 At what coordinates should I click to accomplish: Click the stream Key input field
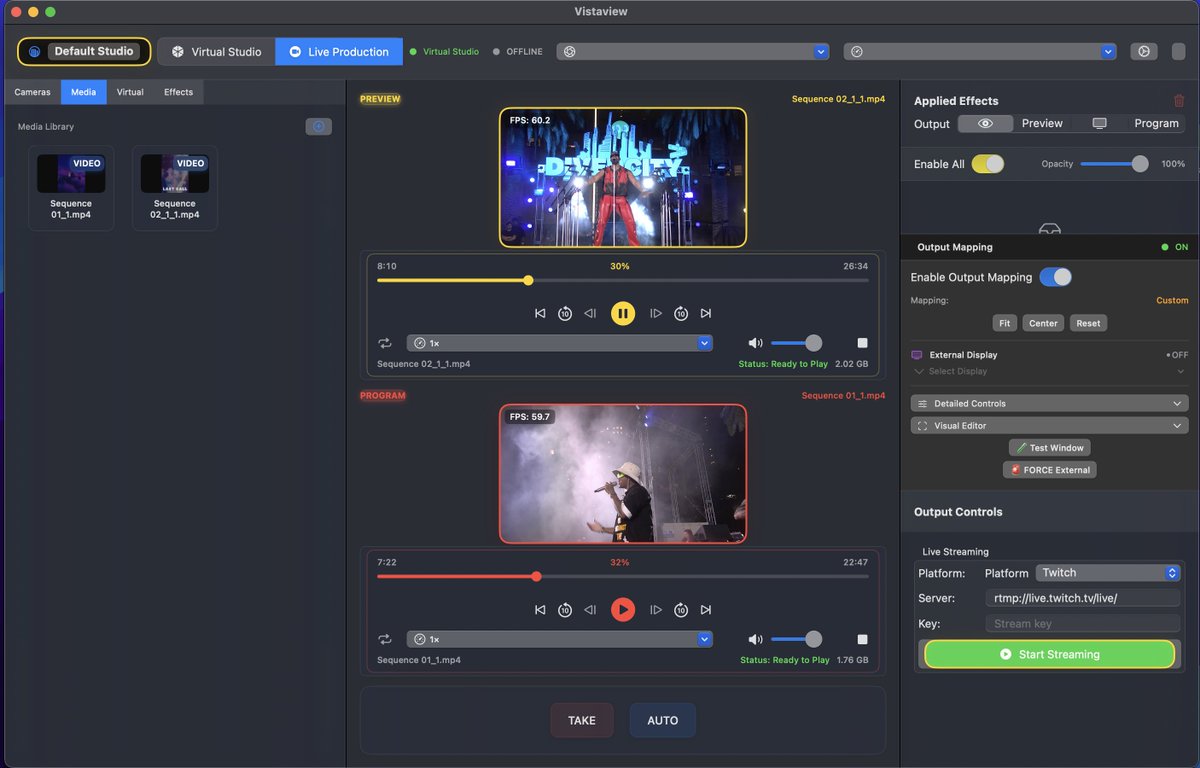(x=1083, y=623)
